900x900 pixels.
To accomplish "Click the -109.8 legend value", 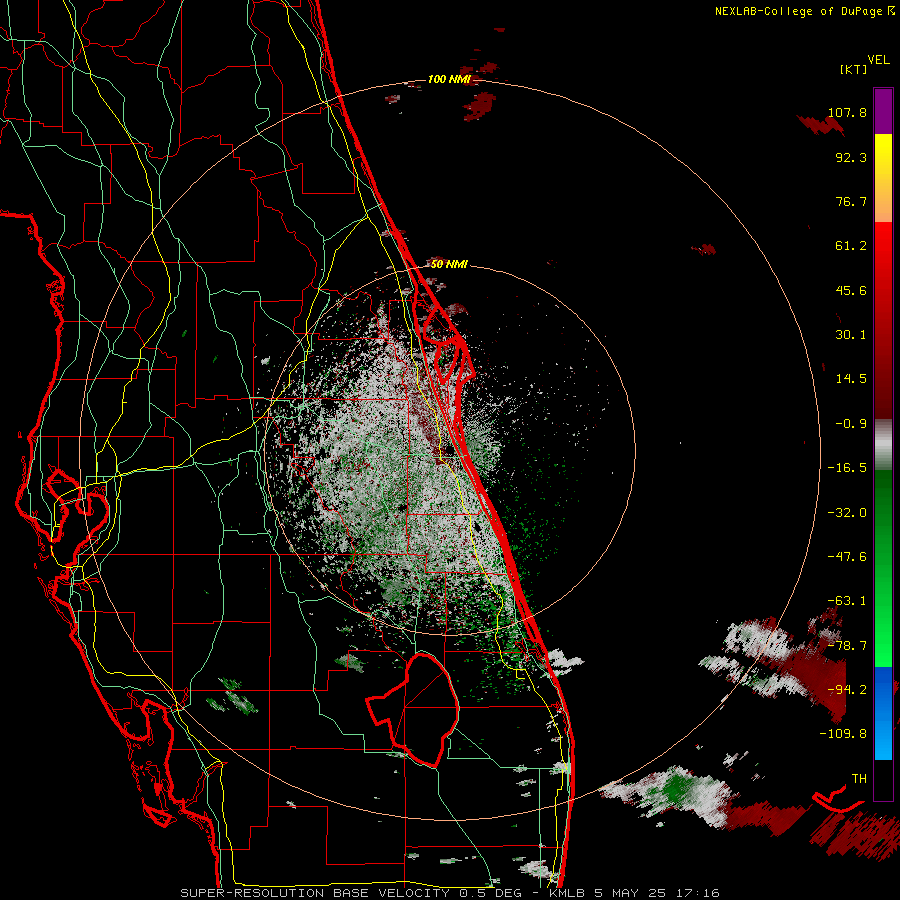I will pyautogui.click(x=843, y=734).
